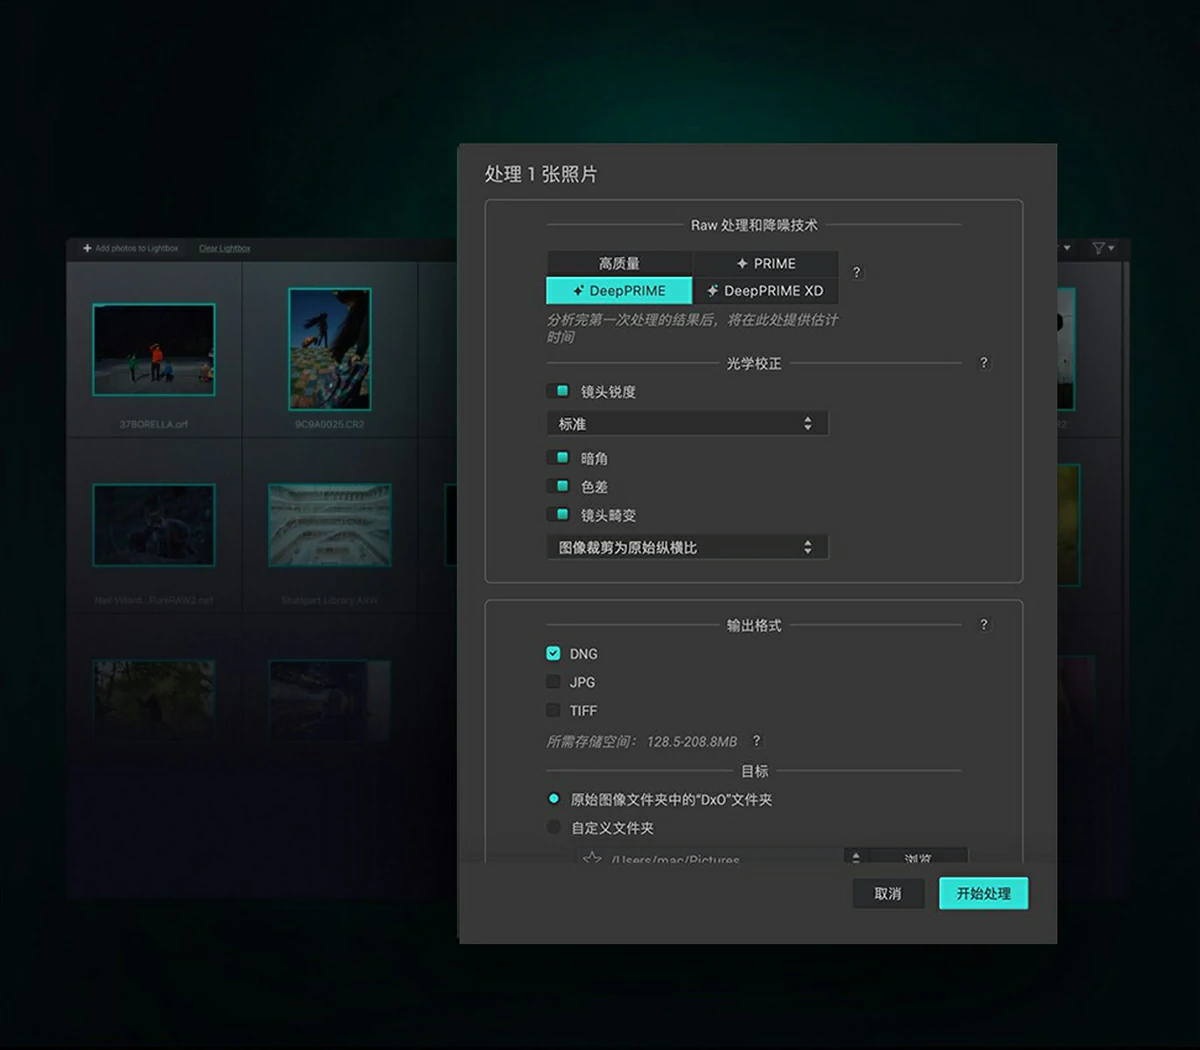The width and height of the screenshot is (1200, 1050).
Task: Open help for 输出格式 section
Action: [984, 625]
